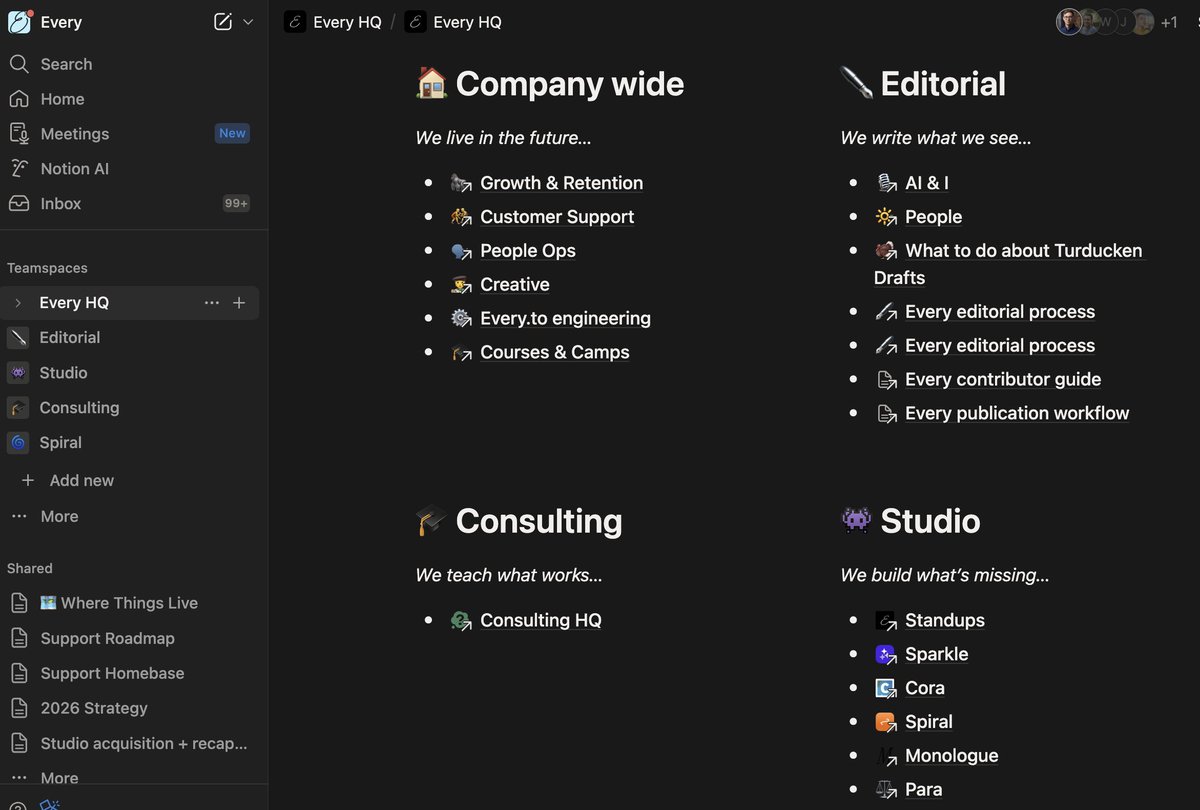Open Where Things Live shared page
This screenshot has height=810, width=1200.
119,603
